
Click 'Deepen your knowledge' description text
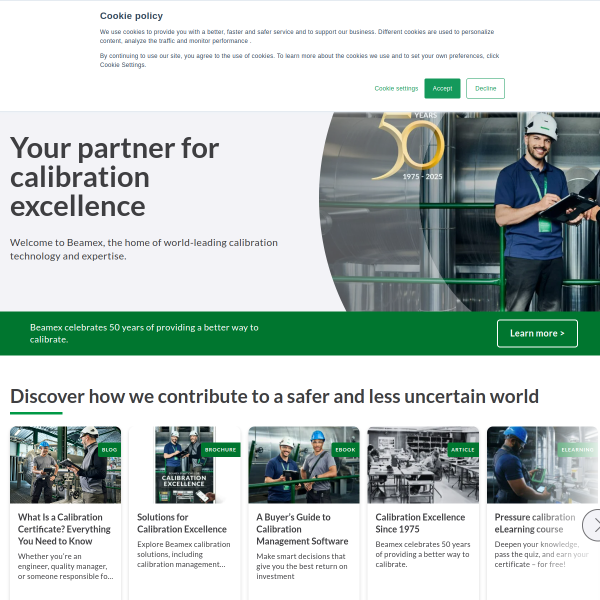[x=541, y=554]
